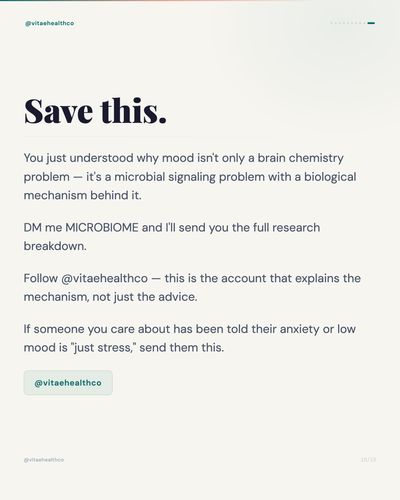Open the @vitaehealthco handle at top left

pyautogui.click(x=50, y=23)
